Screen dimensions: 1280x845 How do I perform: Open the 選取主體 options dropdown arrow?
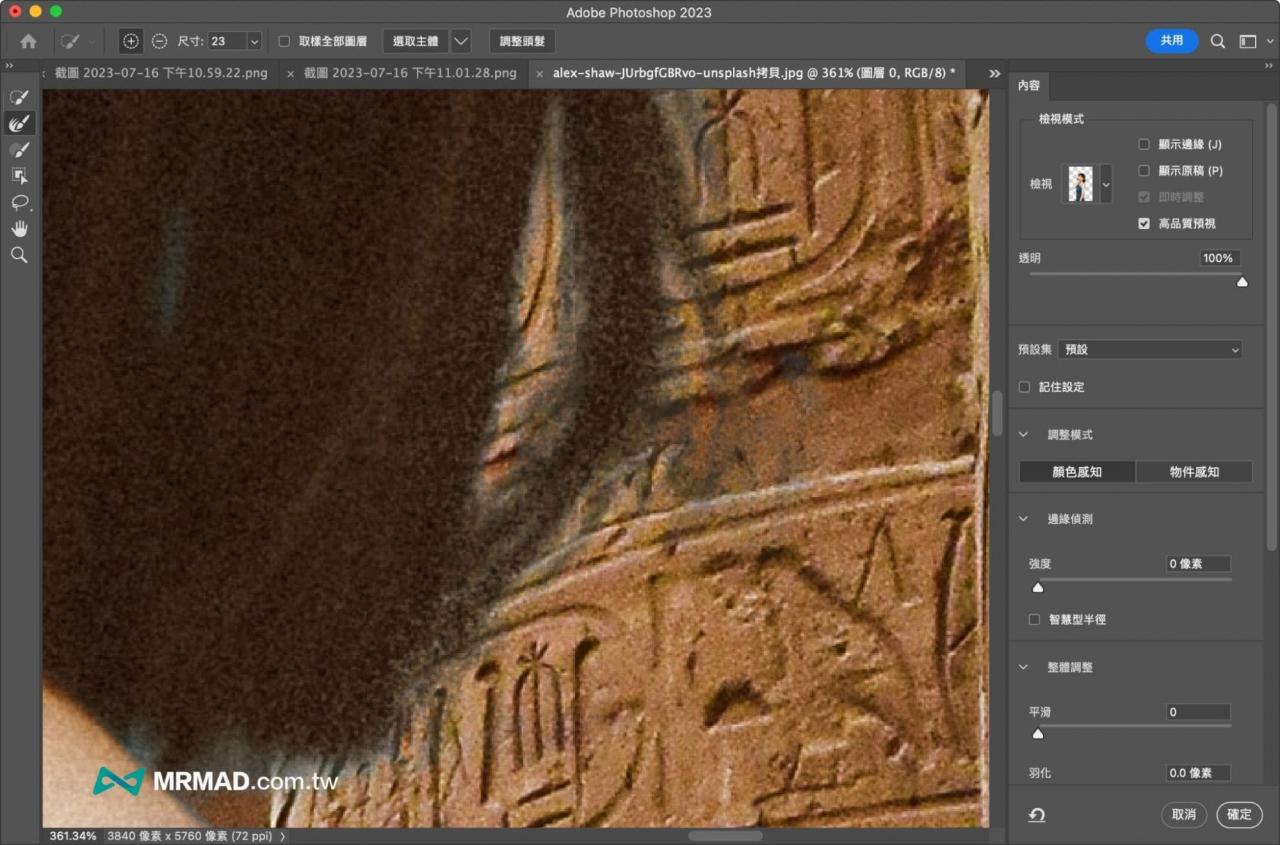tap(461, 41)
